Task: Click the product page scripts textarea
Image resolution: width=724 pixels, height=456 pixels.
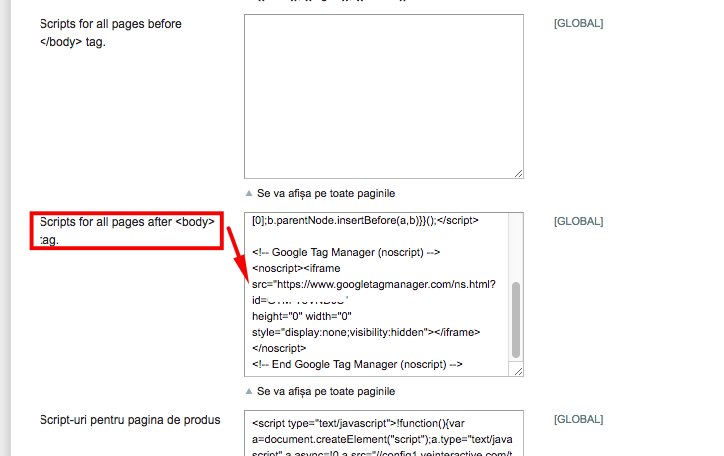Action: (x=384, y=433)
